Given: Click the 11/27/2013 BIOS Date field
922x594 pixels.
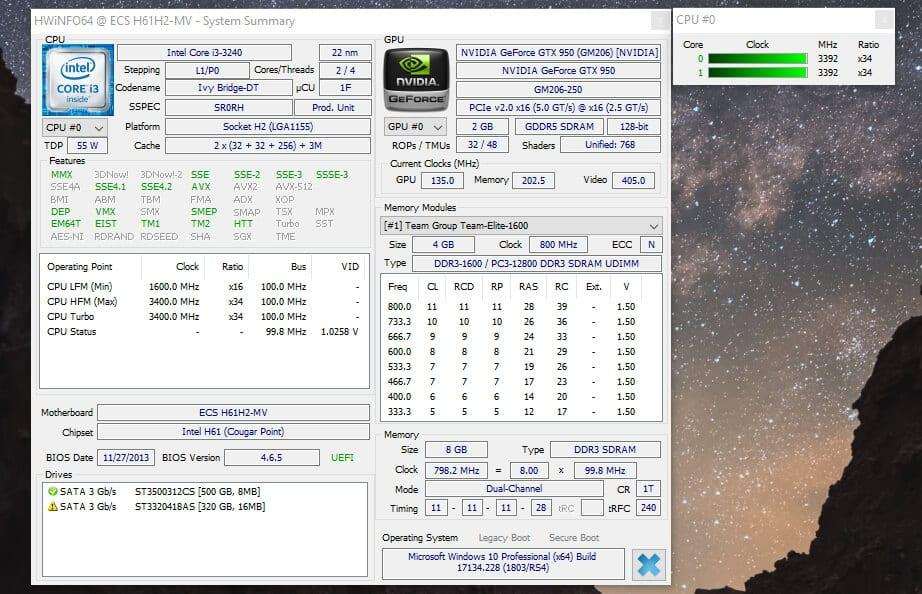Looking at the screenshot, I should (126, 458).
